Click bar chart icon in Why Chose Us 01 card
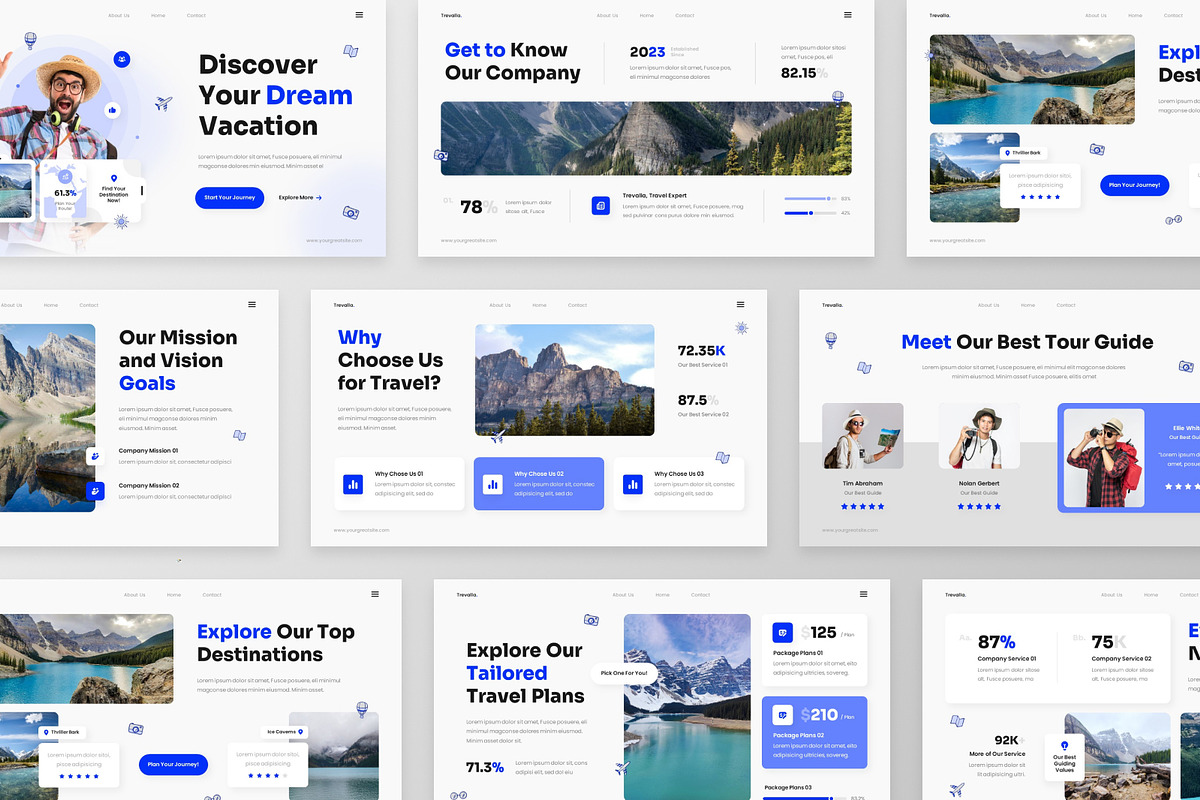 click(352, 484)
